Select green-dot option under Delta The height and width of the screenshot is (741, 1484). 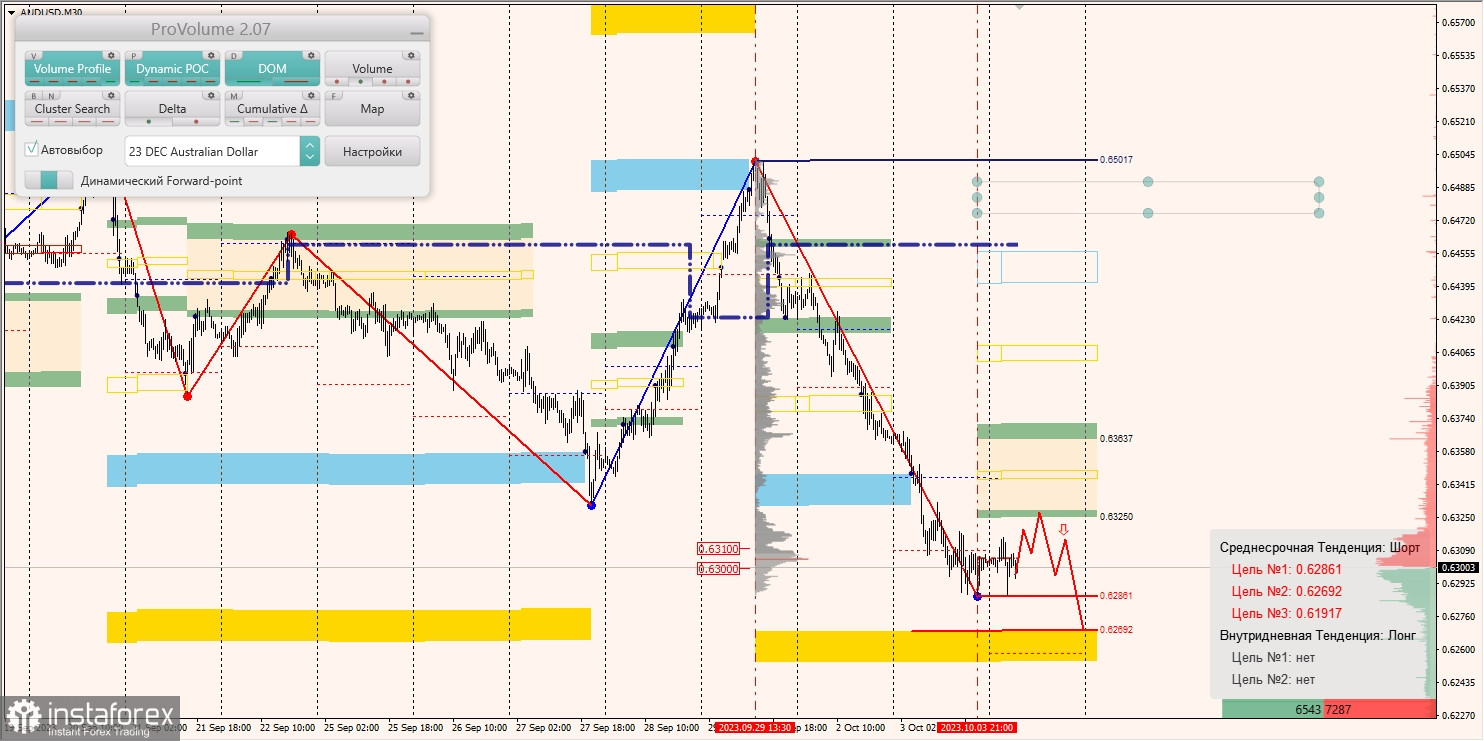click(148, 122)
